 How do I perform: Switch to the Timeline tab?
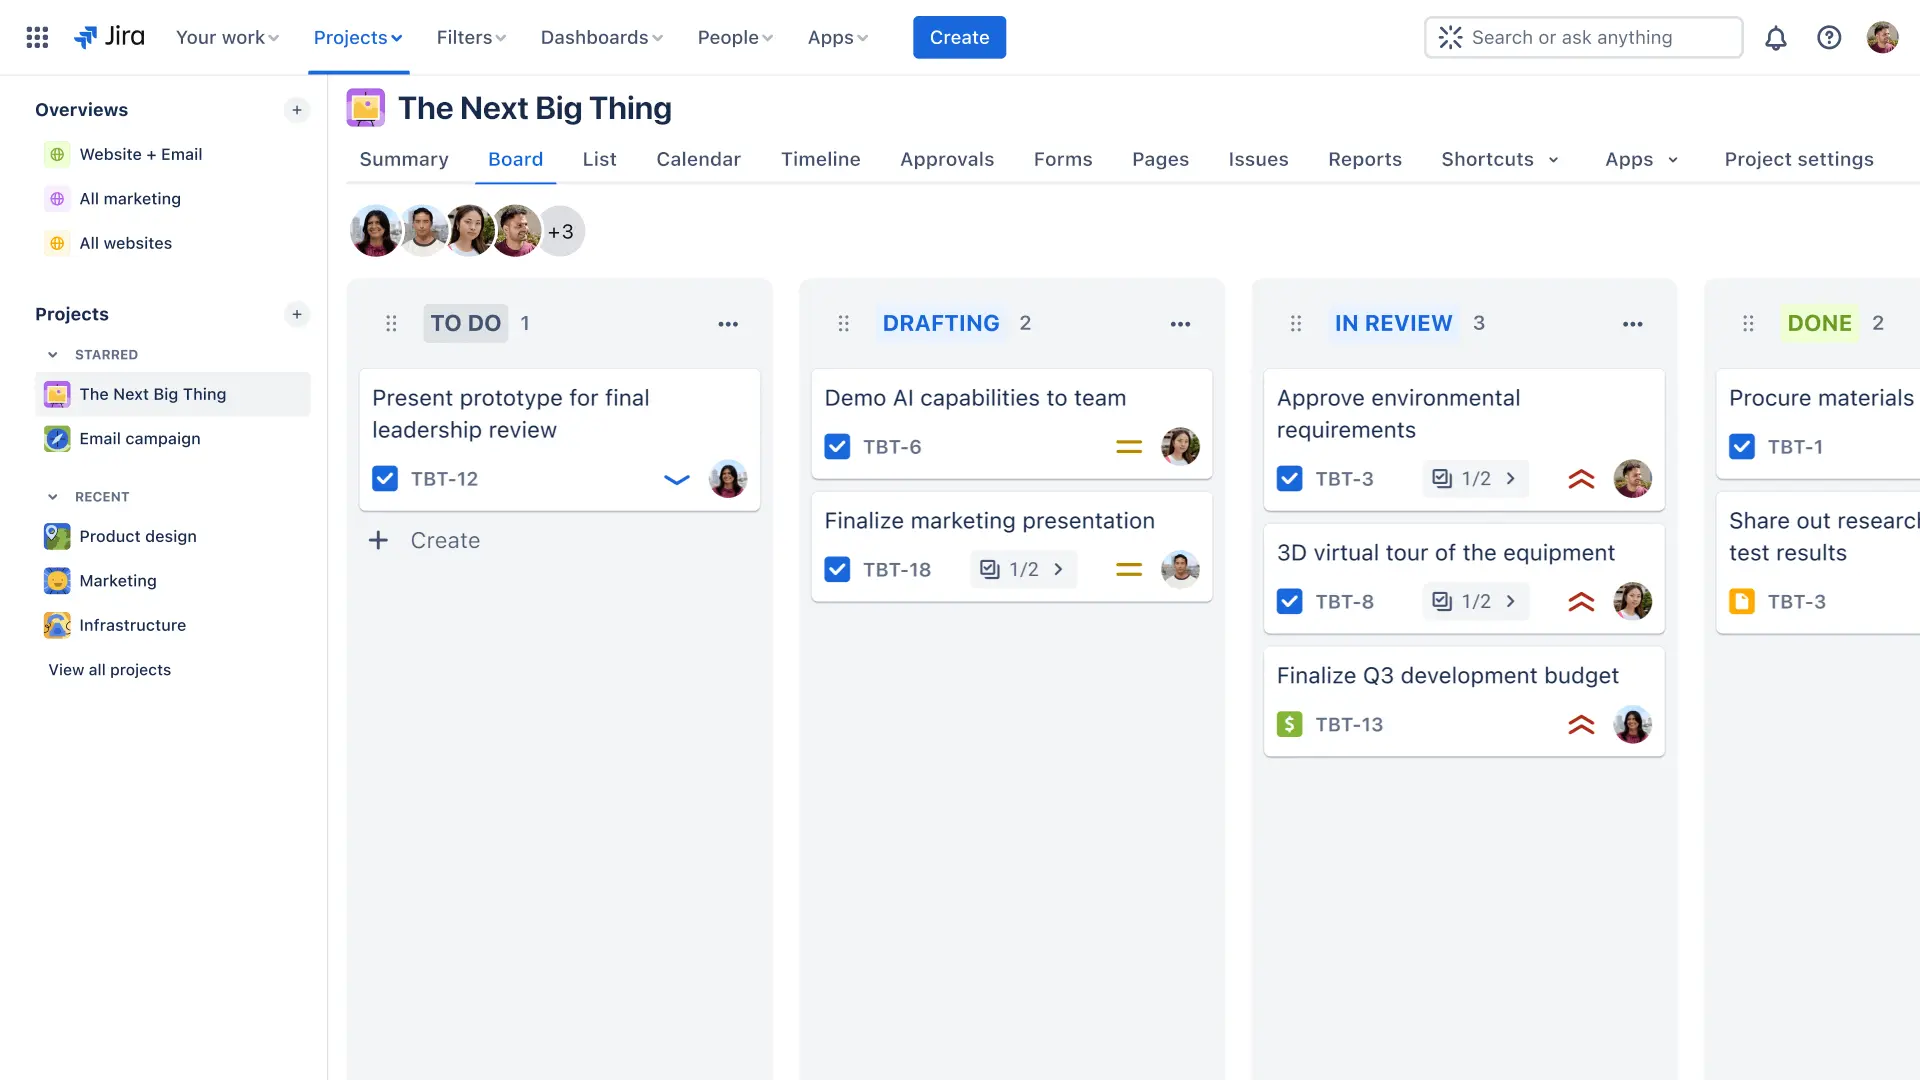pos(820,160)
